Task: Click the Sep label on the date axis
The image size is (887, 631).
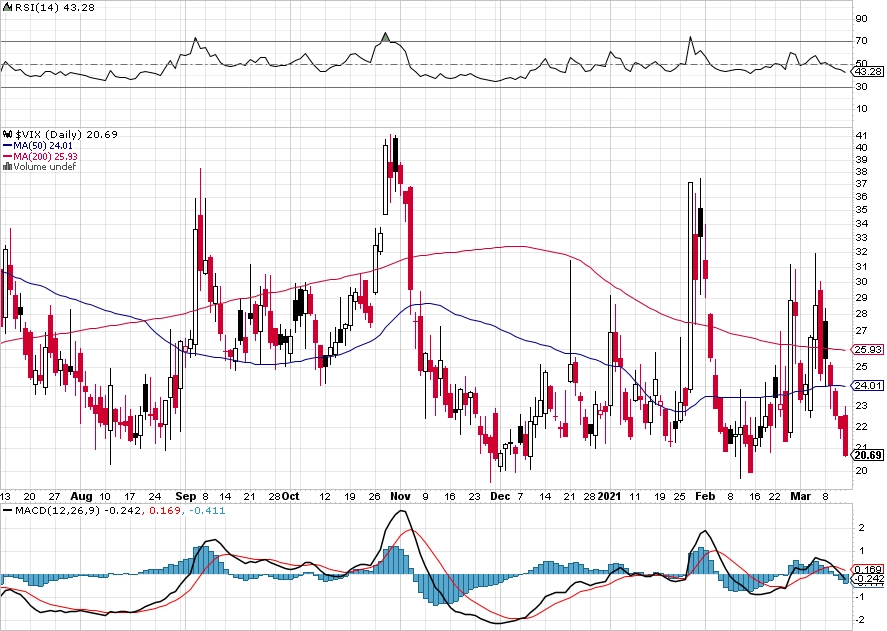Action: 186,496
